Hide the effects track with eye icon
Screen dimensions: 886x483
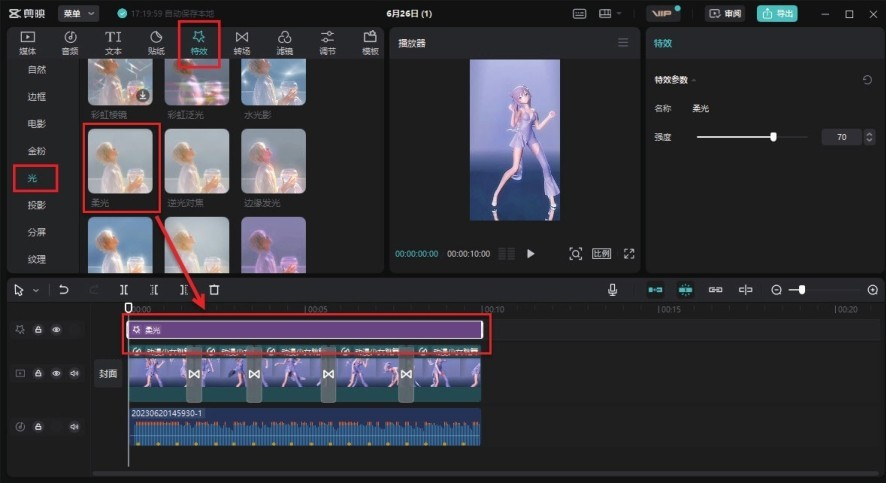click(x=57, y=329)
